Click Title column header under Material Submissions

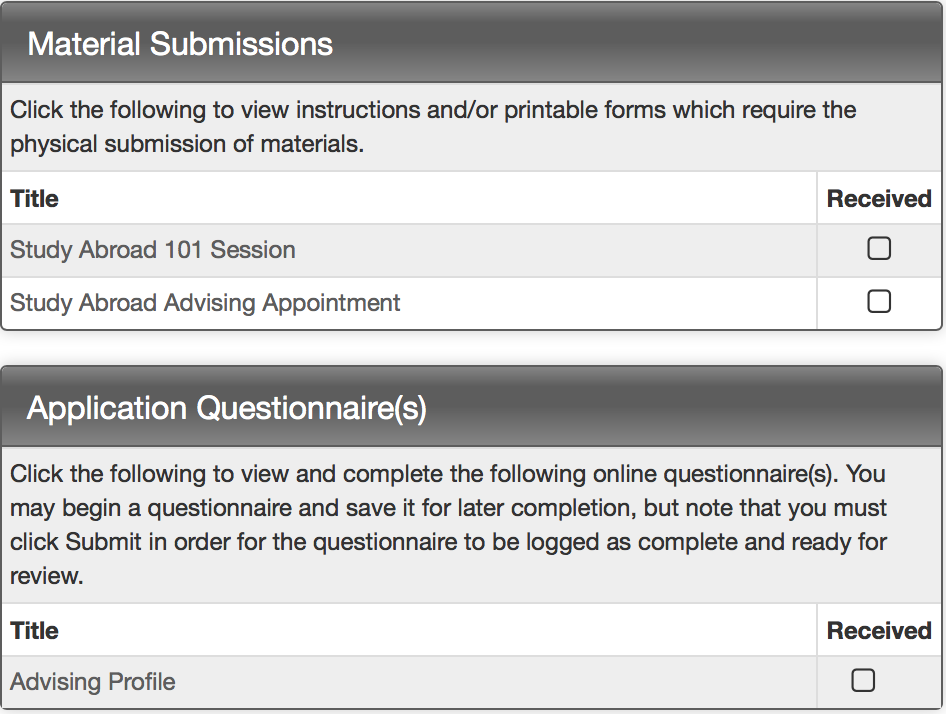pyautogui.click(x=35, y=199)
